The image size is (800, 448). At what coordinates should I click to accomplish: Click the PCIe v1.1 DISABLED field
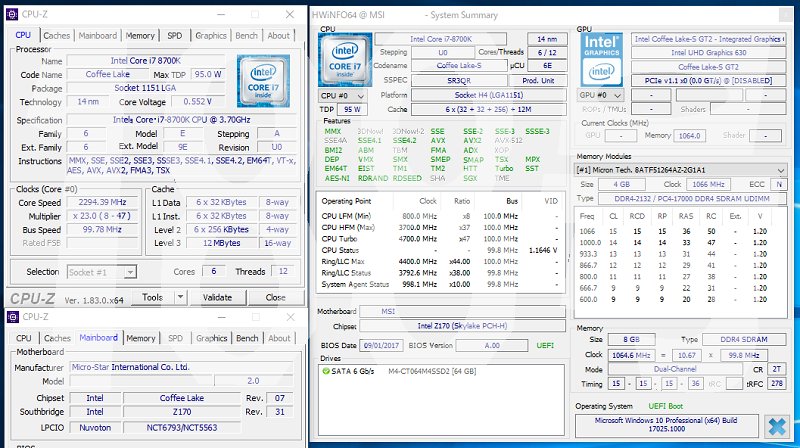point(708,81)
